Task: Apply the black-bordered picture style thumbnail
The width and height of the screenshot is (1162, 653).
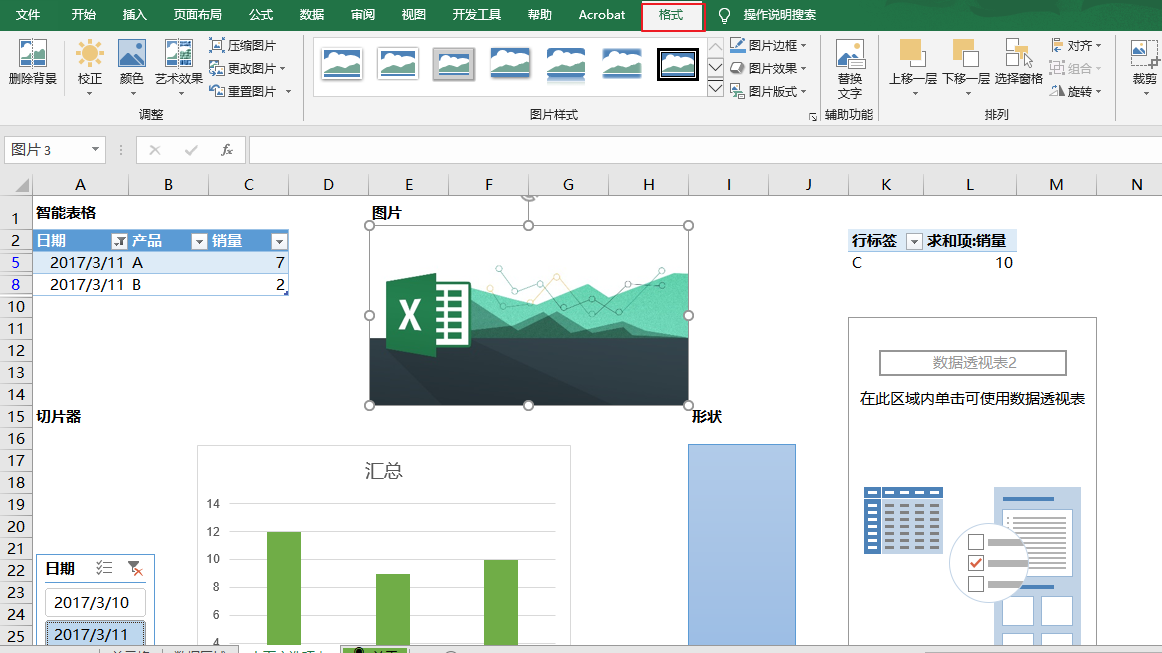Action: point(677,64)
